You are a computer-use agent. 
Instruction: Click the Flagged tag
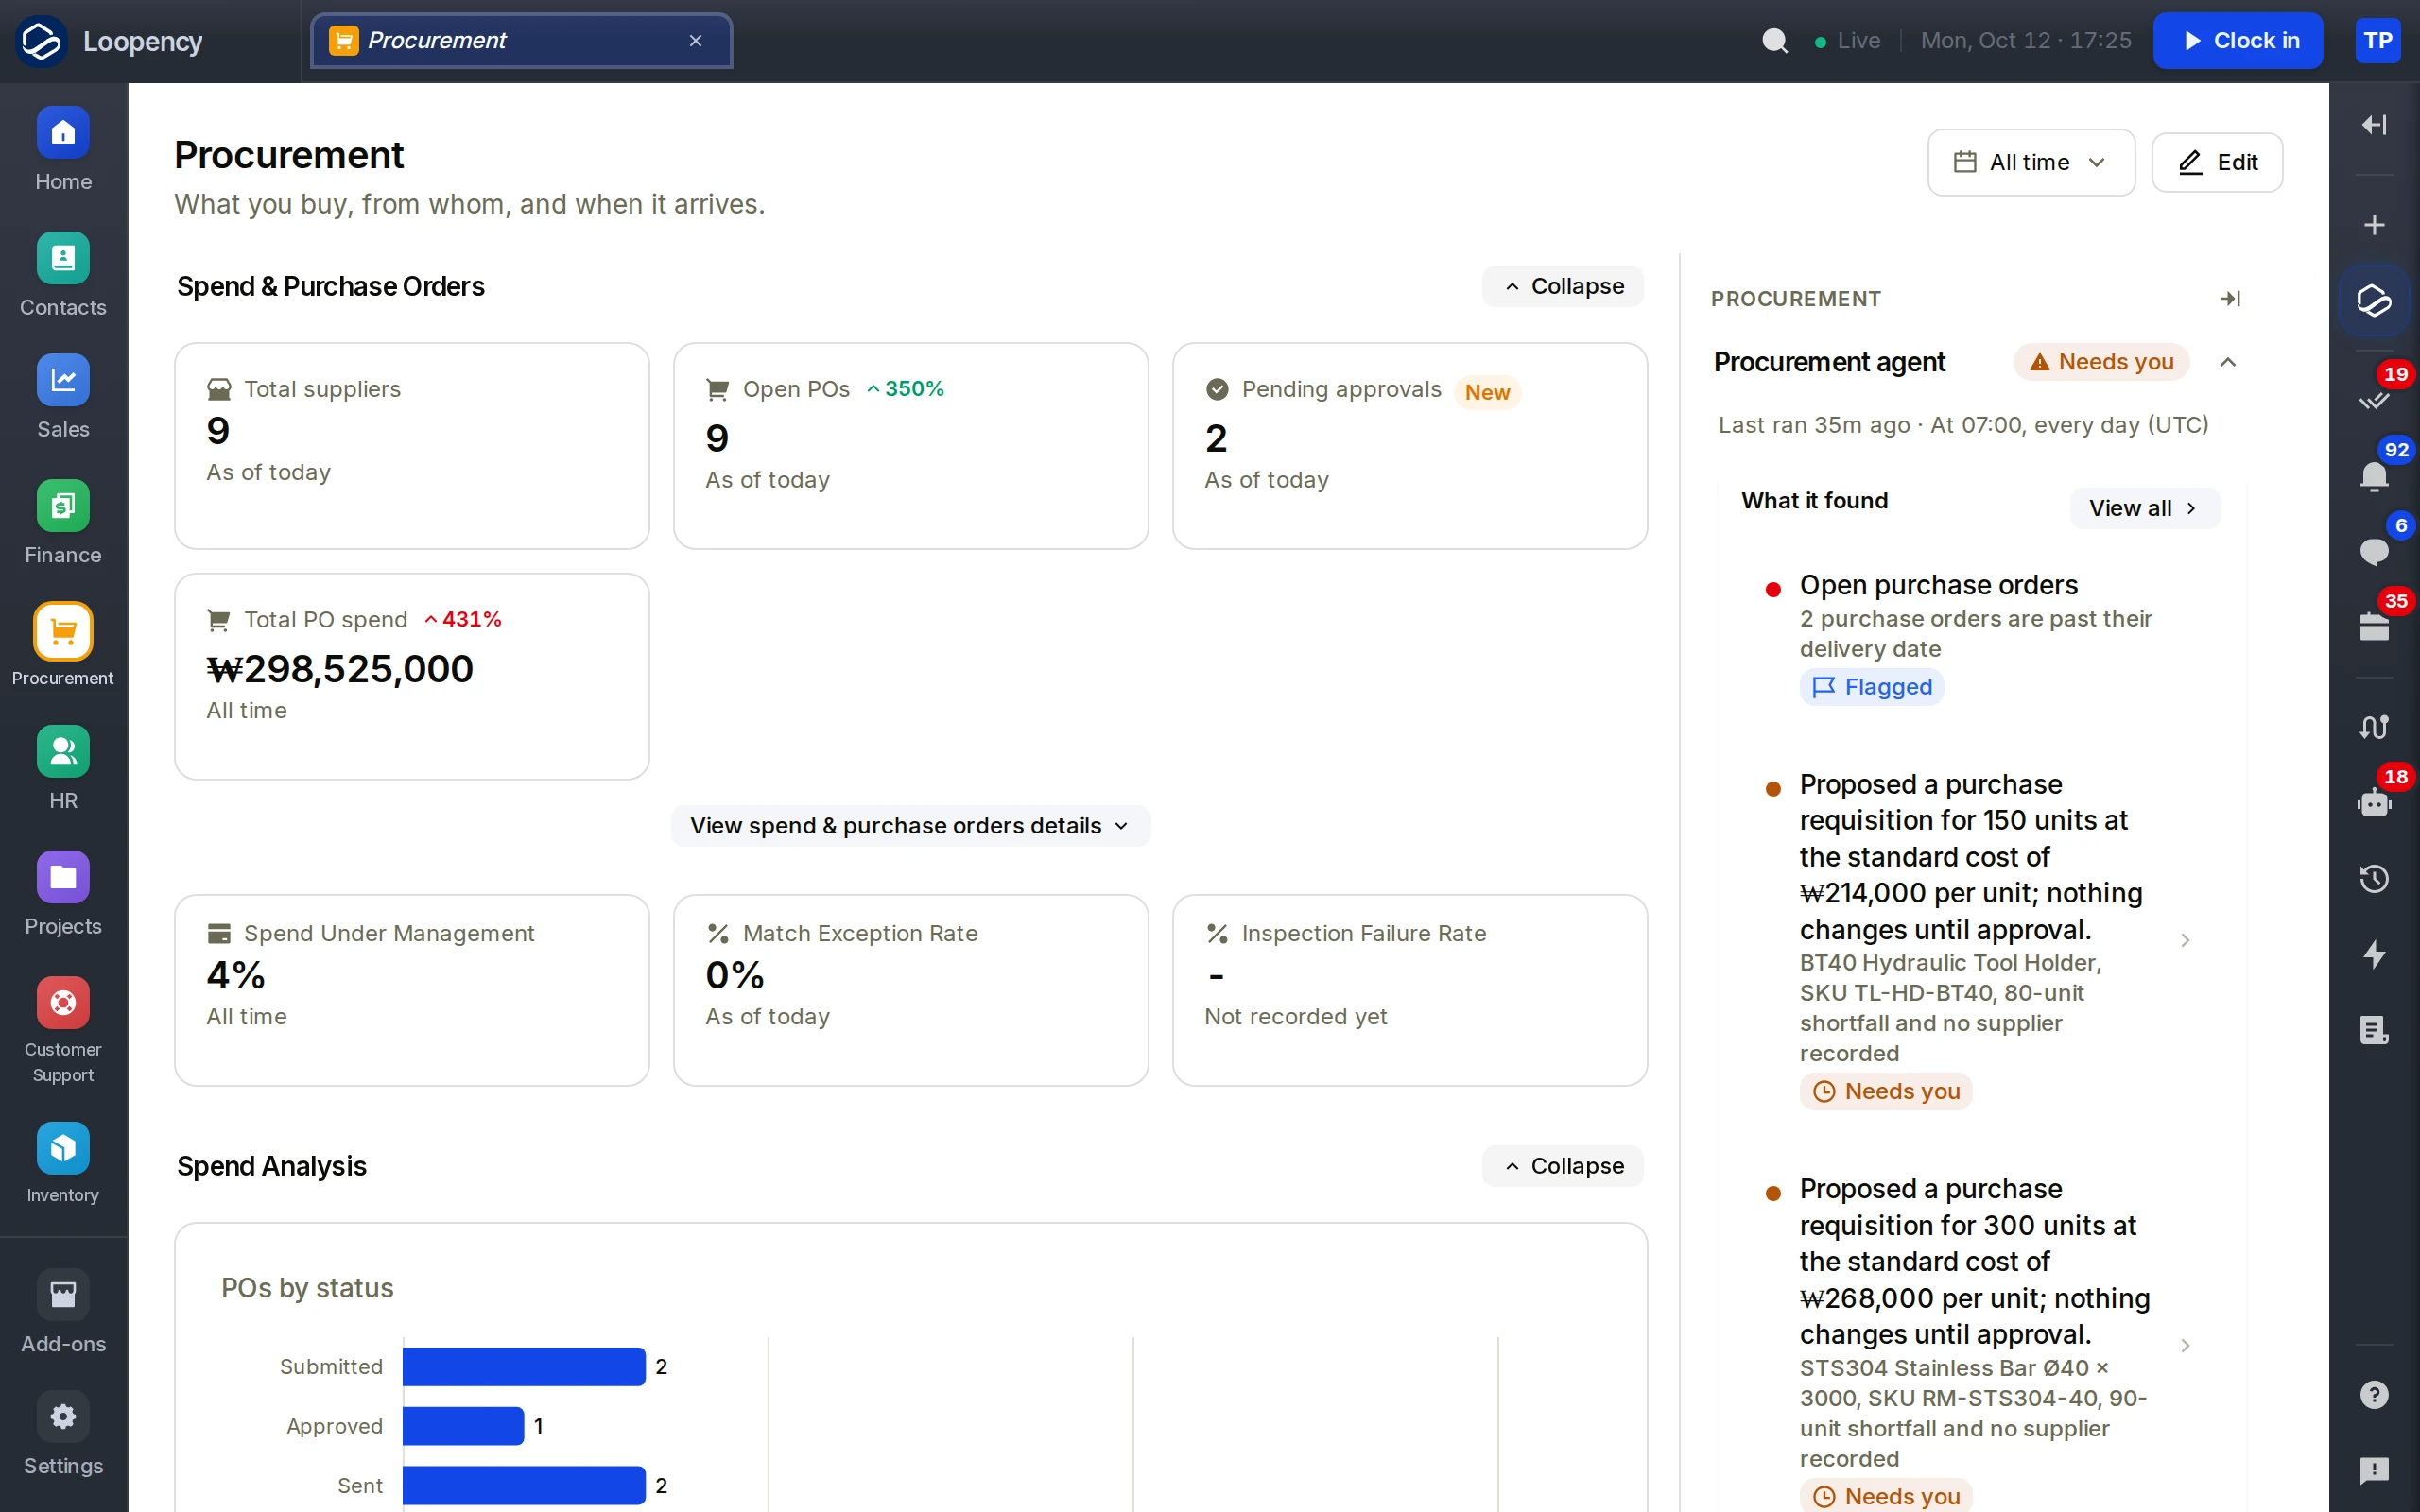pyautogui.click(x=1871, y=687)
